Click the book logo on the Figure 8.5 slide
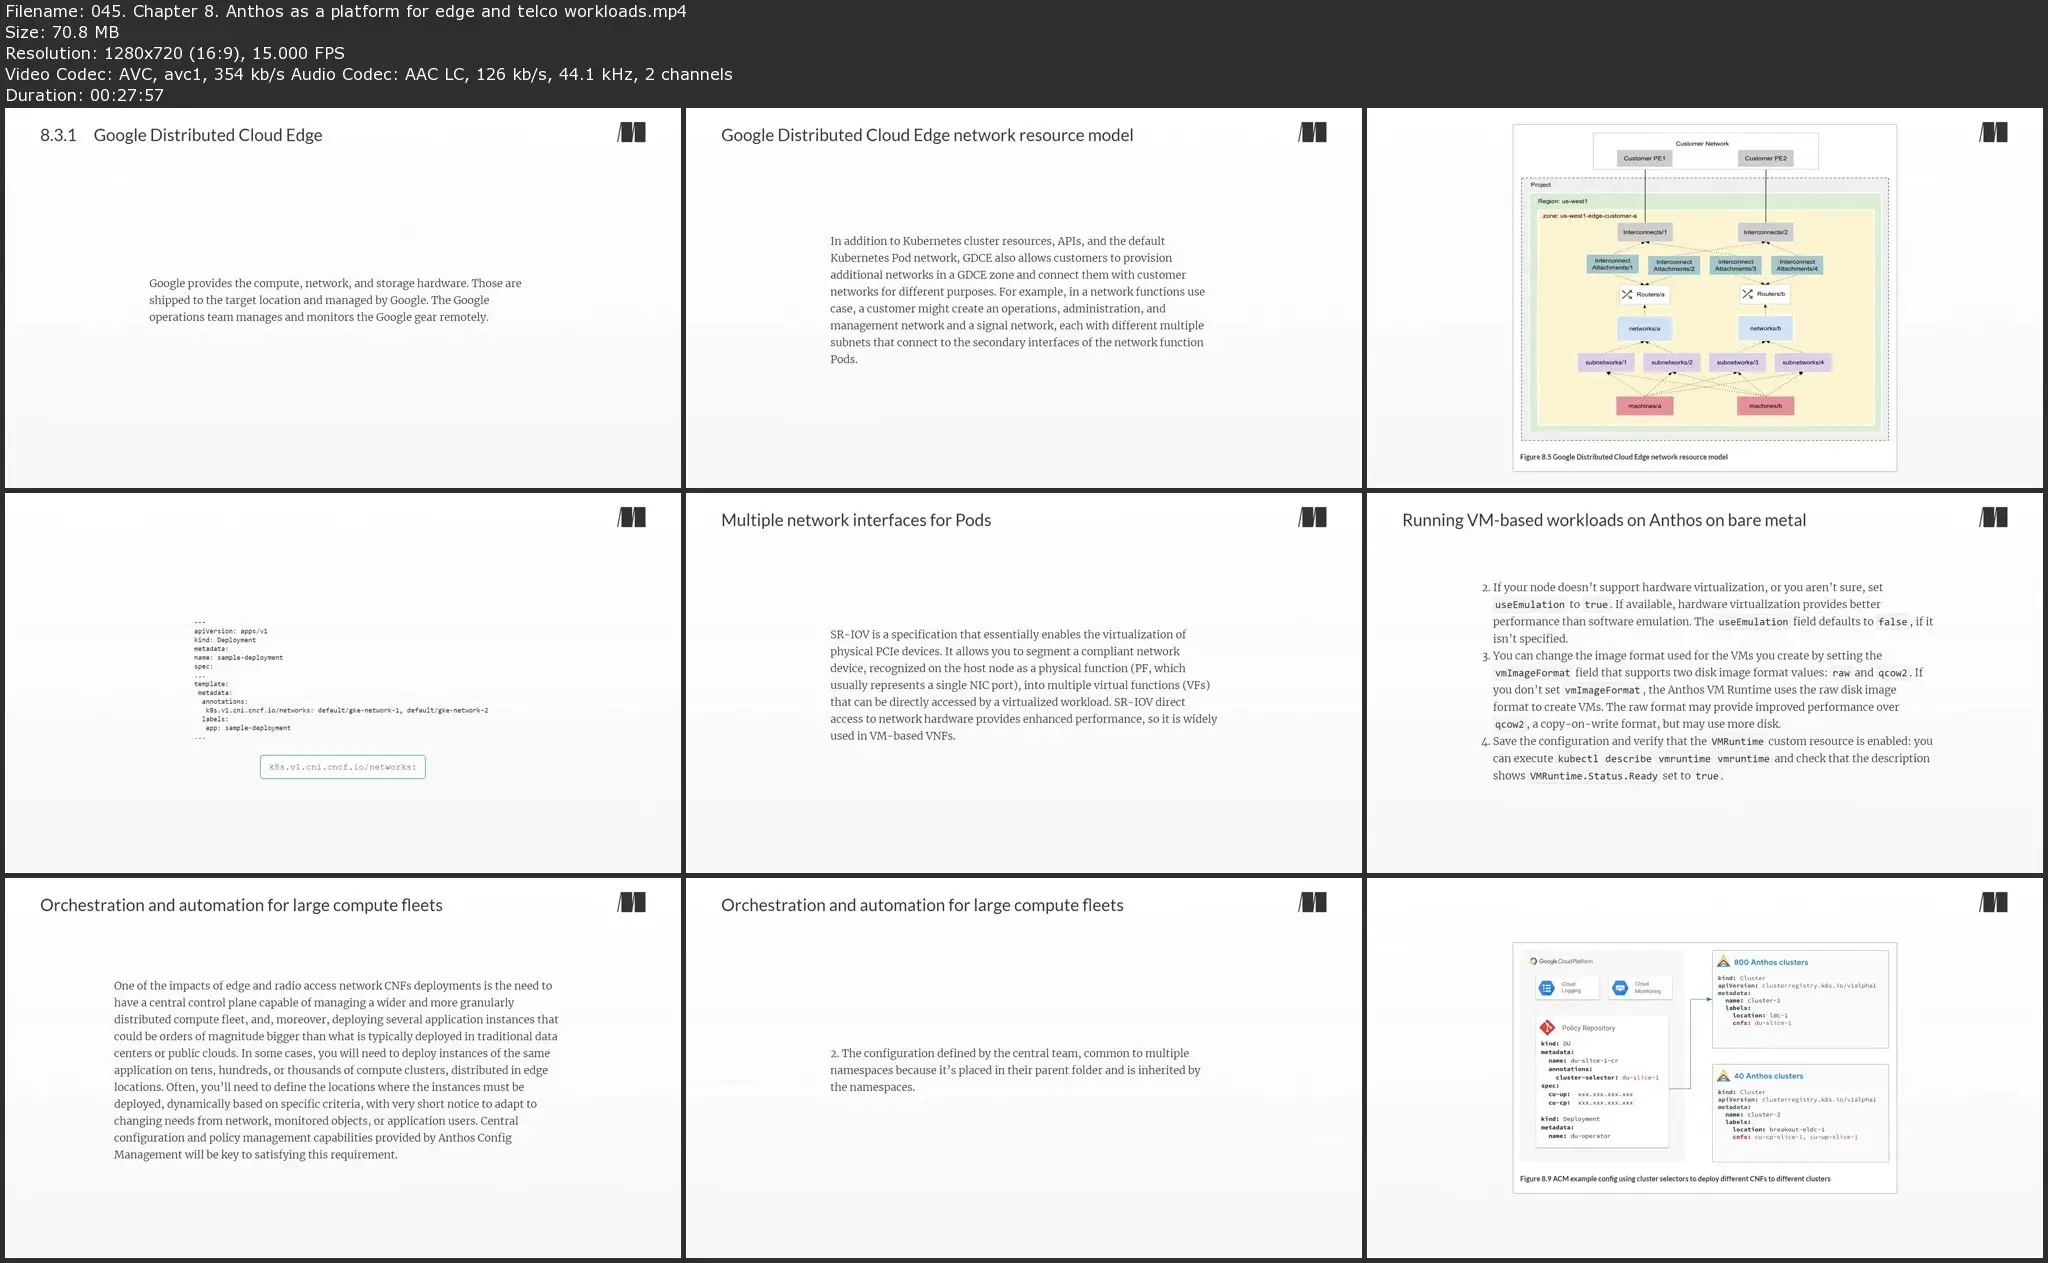This screenshot has width=2048, height=1263. pyautogui.click(x=1994, y=133)
